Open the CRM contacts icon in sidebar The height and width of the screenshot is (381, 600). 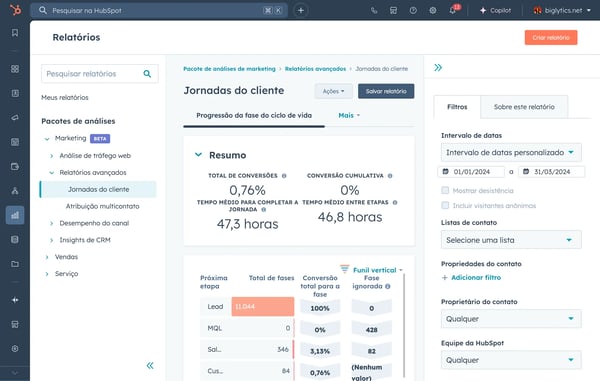[x=15, y=93]
